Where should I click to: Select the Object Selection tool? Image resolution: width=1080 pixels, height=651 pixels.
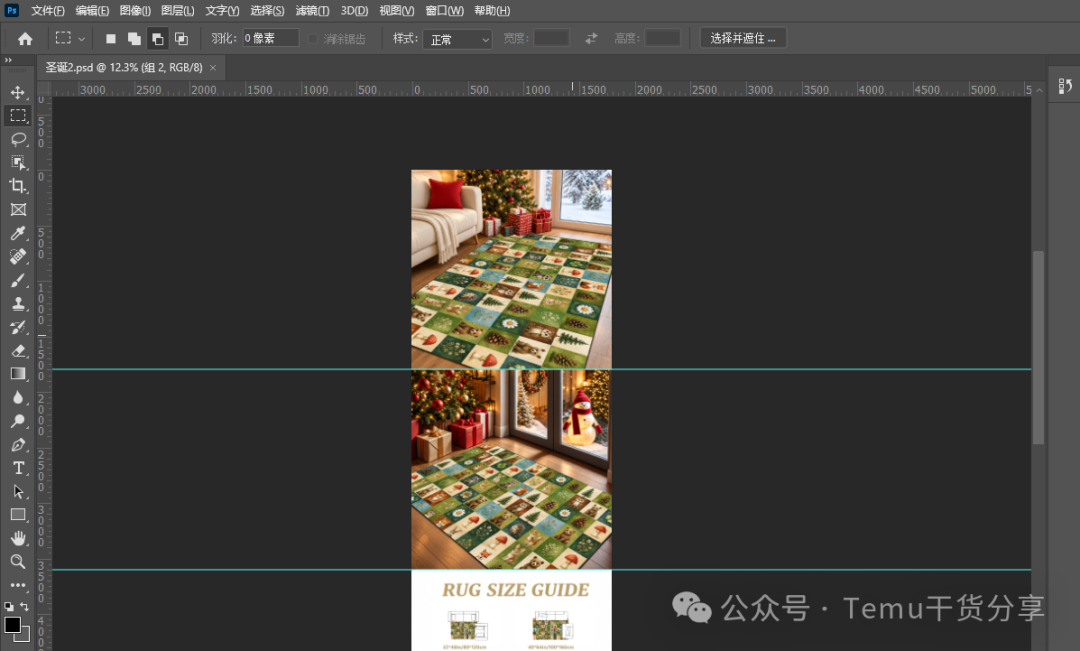tap(18, 163)
